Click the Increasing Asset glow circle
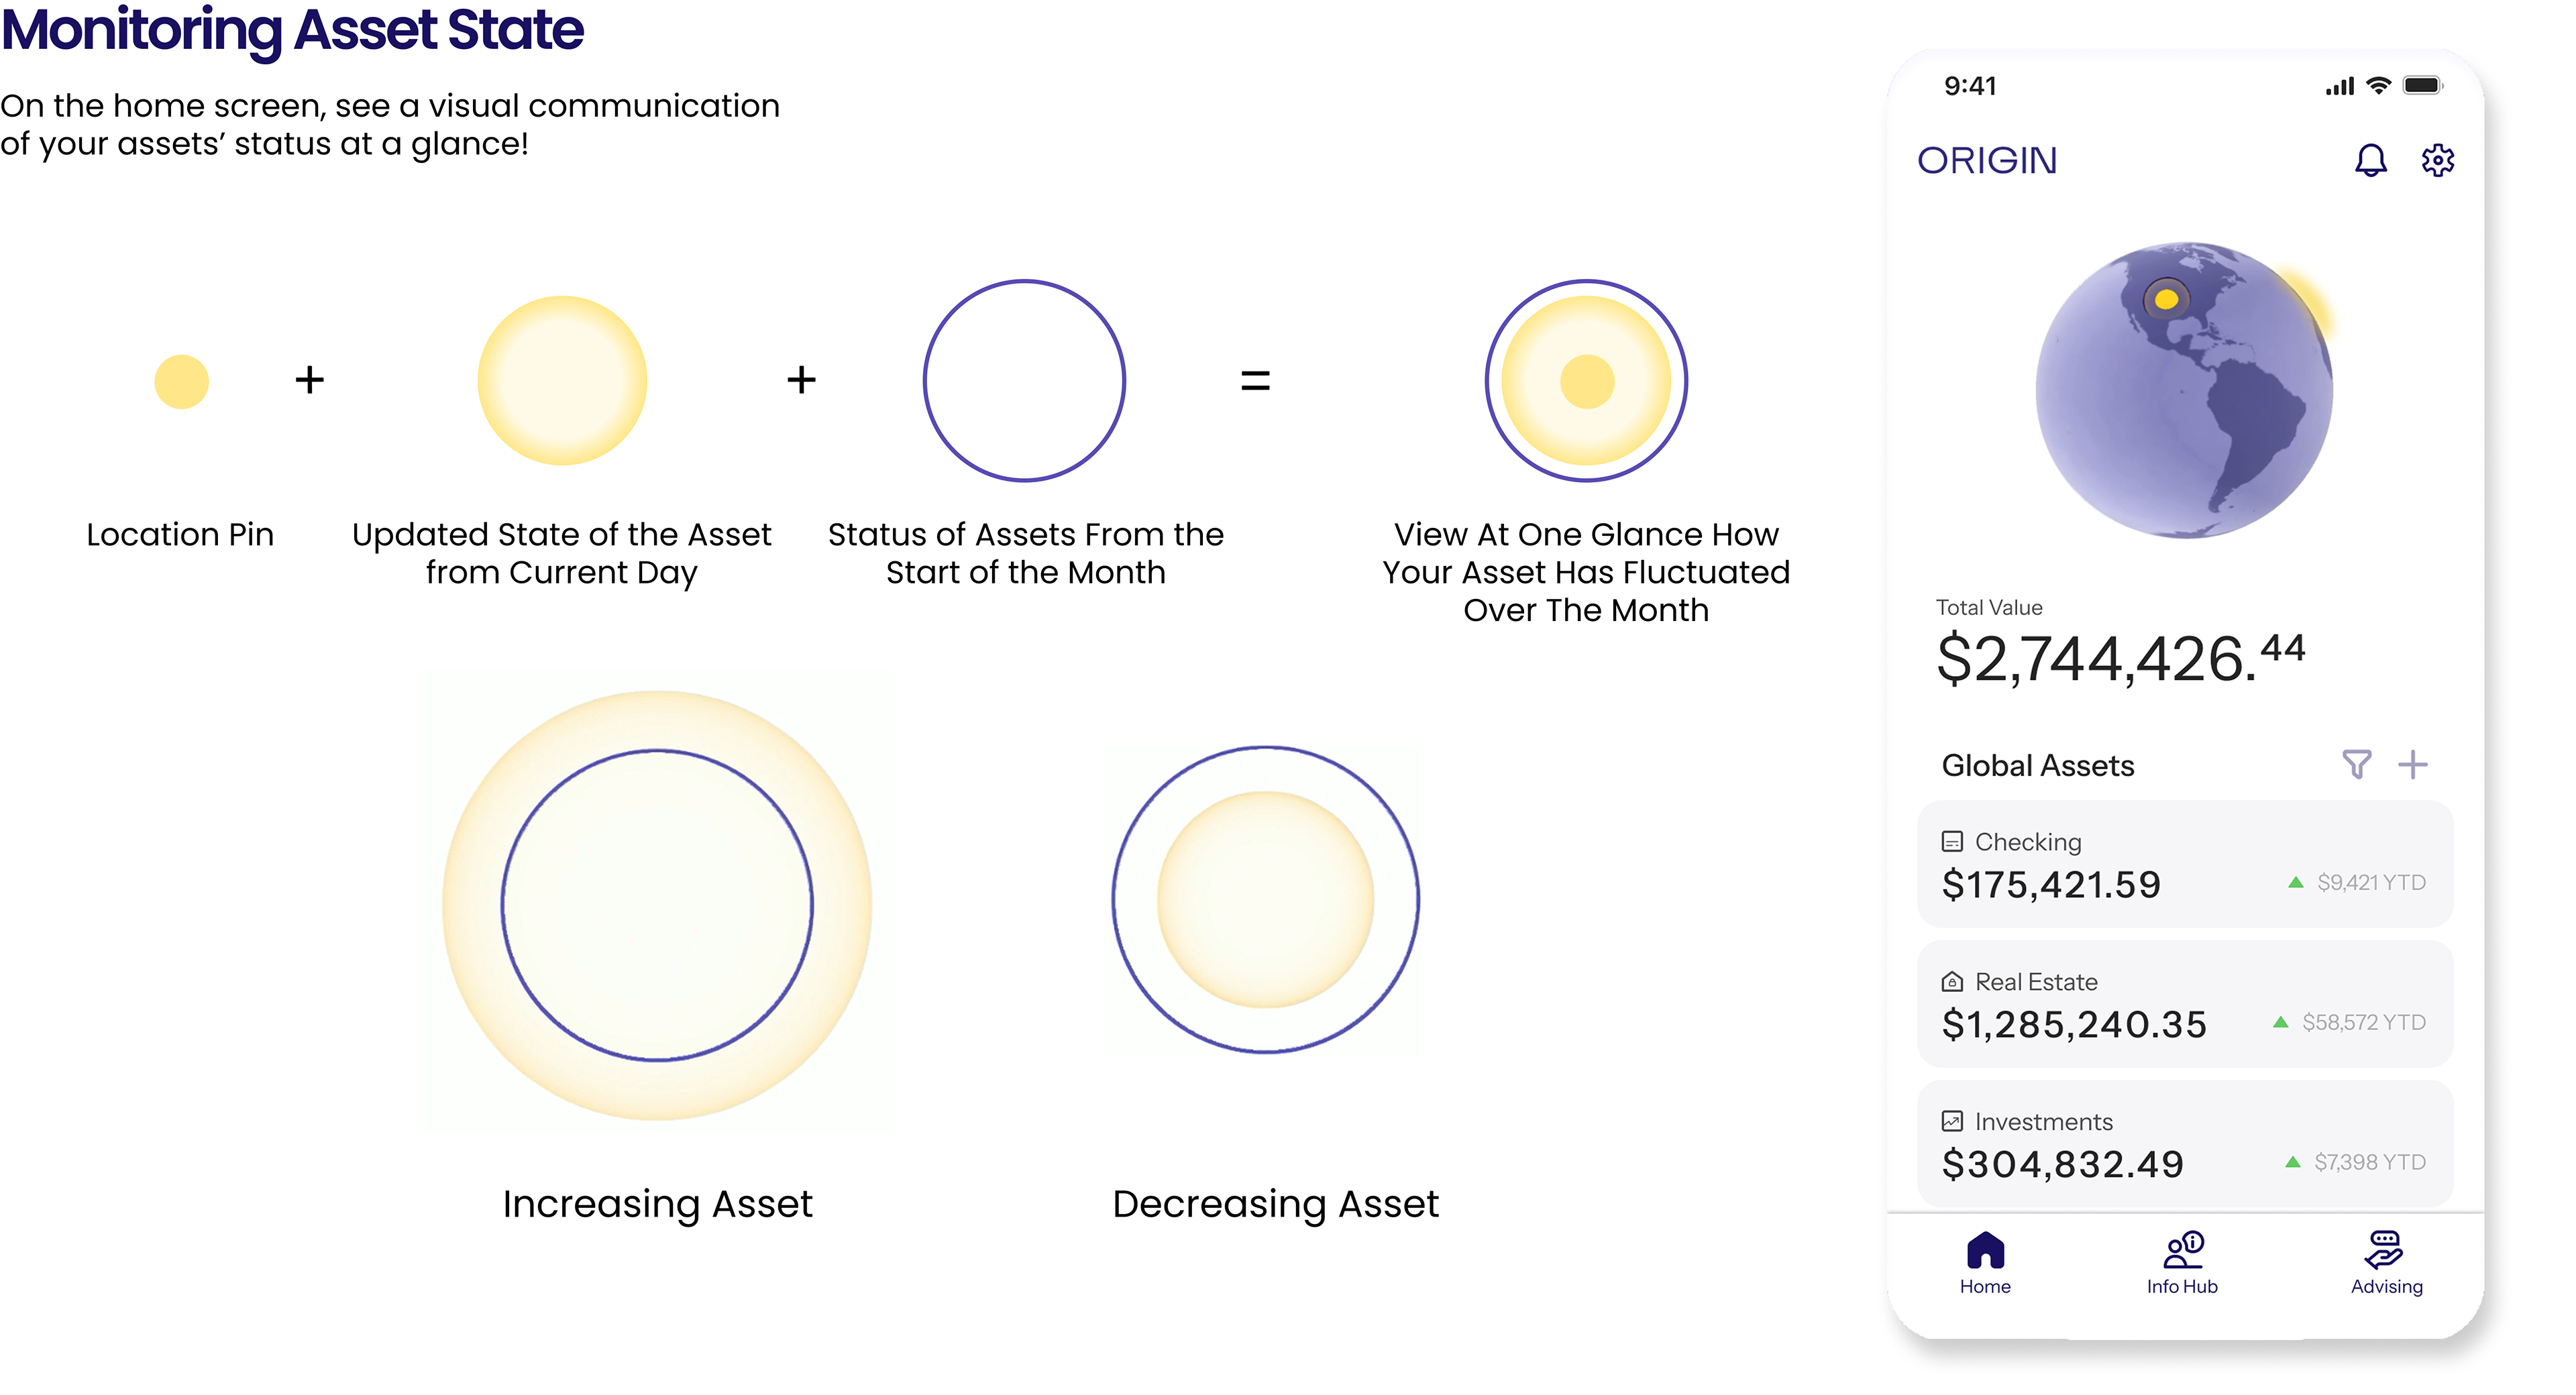This screenshot has width=2576, height=1395. click(657, 905)
